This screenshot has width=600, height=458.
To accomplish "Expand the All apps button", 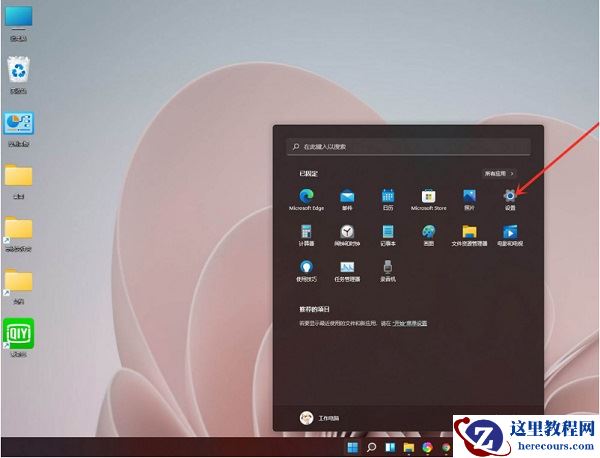I will click(x=499, y=174).
